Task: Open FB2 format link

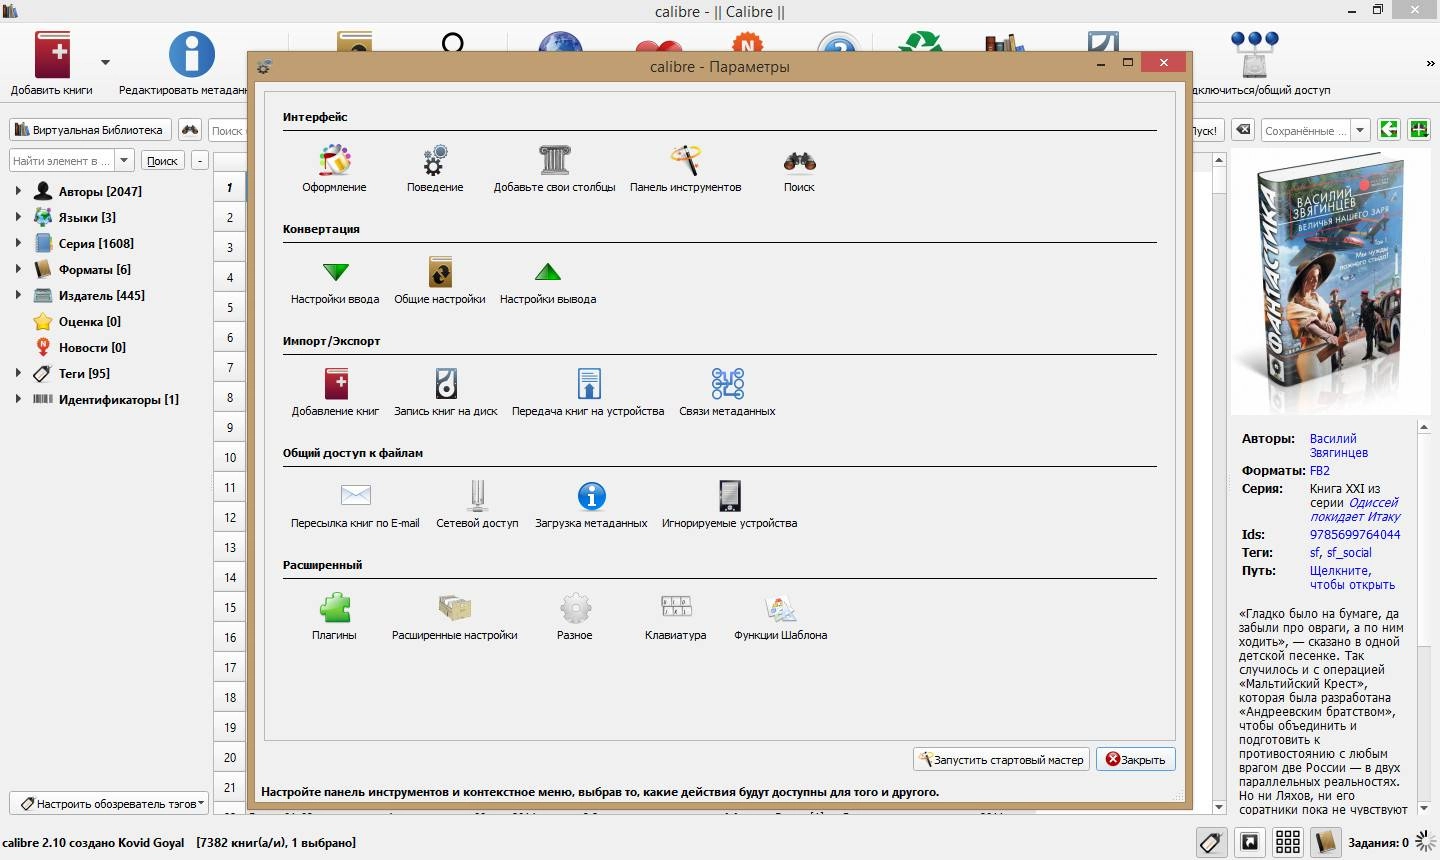Action: [1320, 470]
